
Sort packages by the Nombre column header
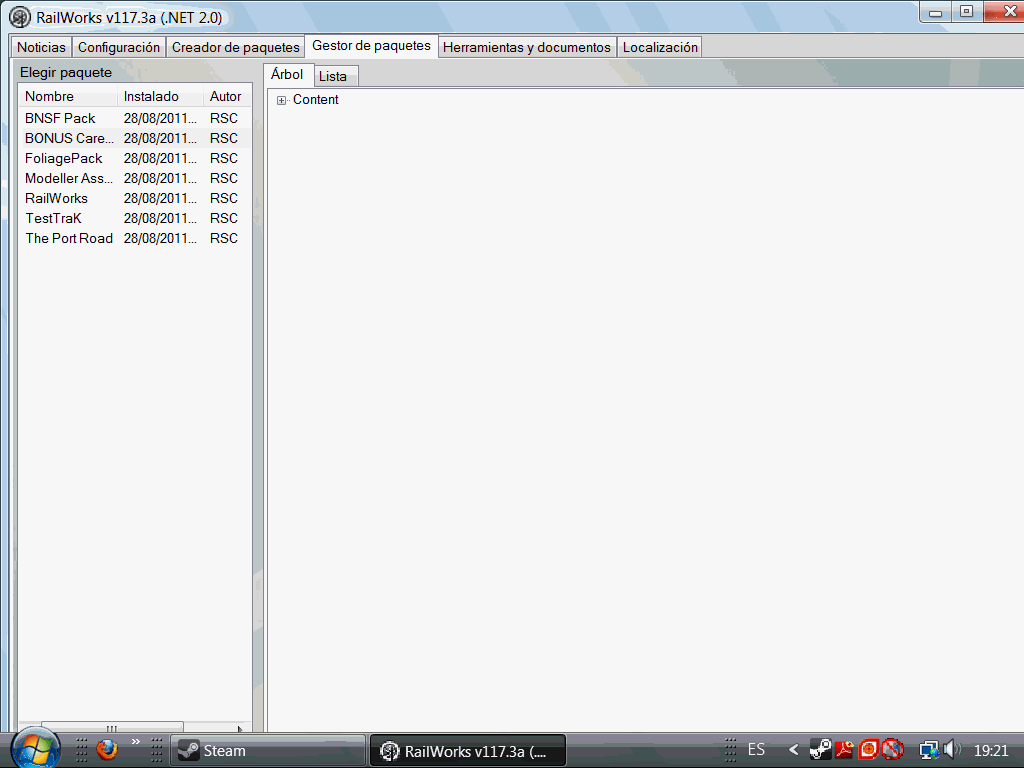[x=67, y=97]
